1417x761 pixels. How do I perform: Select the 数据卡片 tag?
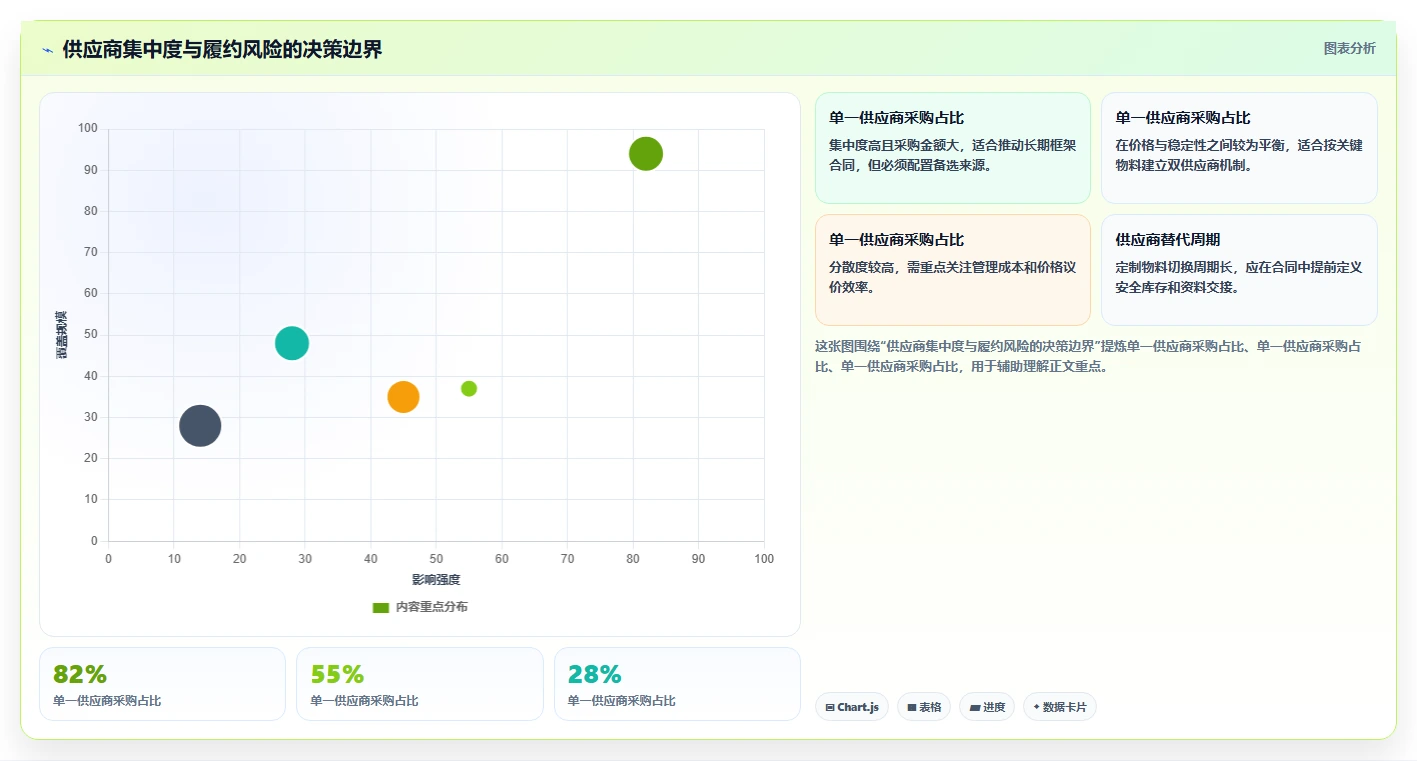[x=1060, y=707]
